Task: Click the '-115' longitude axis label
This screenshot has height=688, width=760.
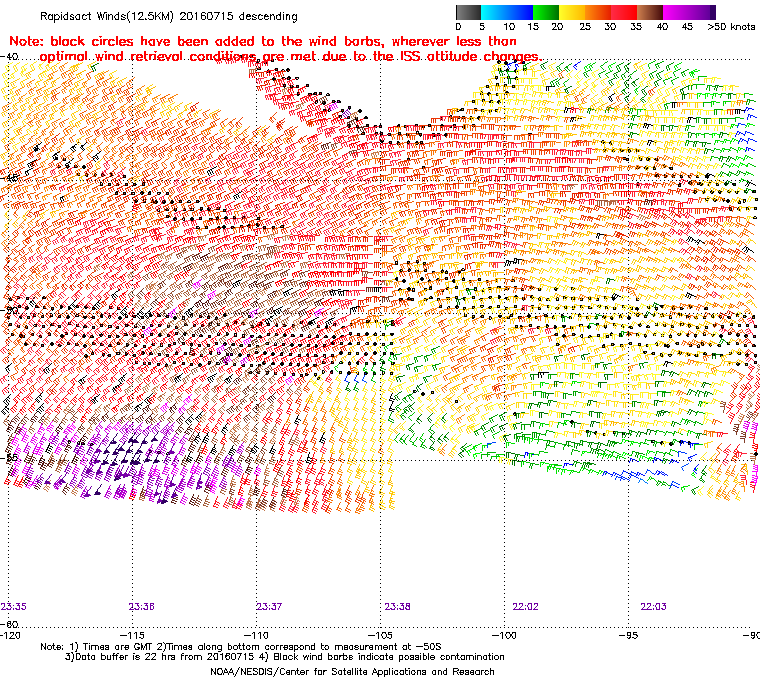Action: point(131,635)
